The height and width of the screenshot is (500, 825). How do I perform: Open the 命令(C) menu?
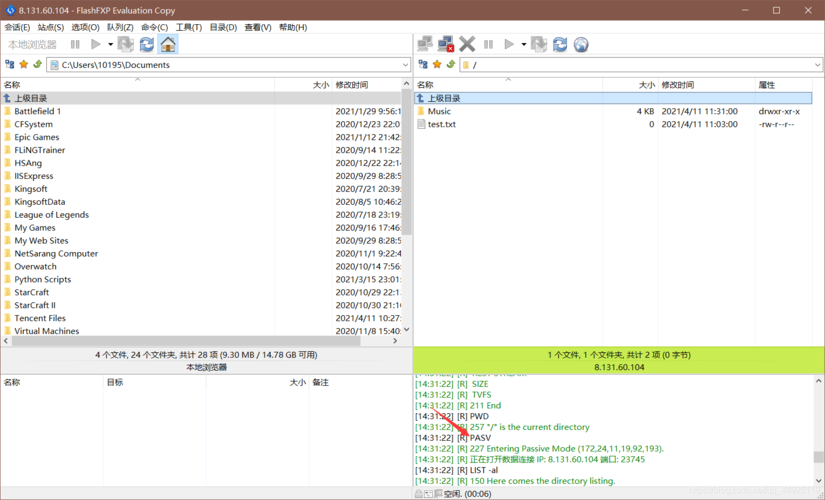[x=154, y=27]
